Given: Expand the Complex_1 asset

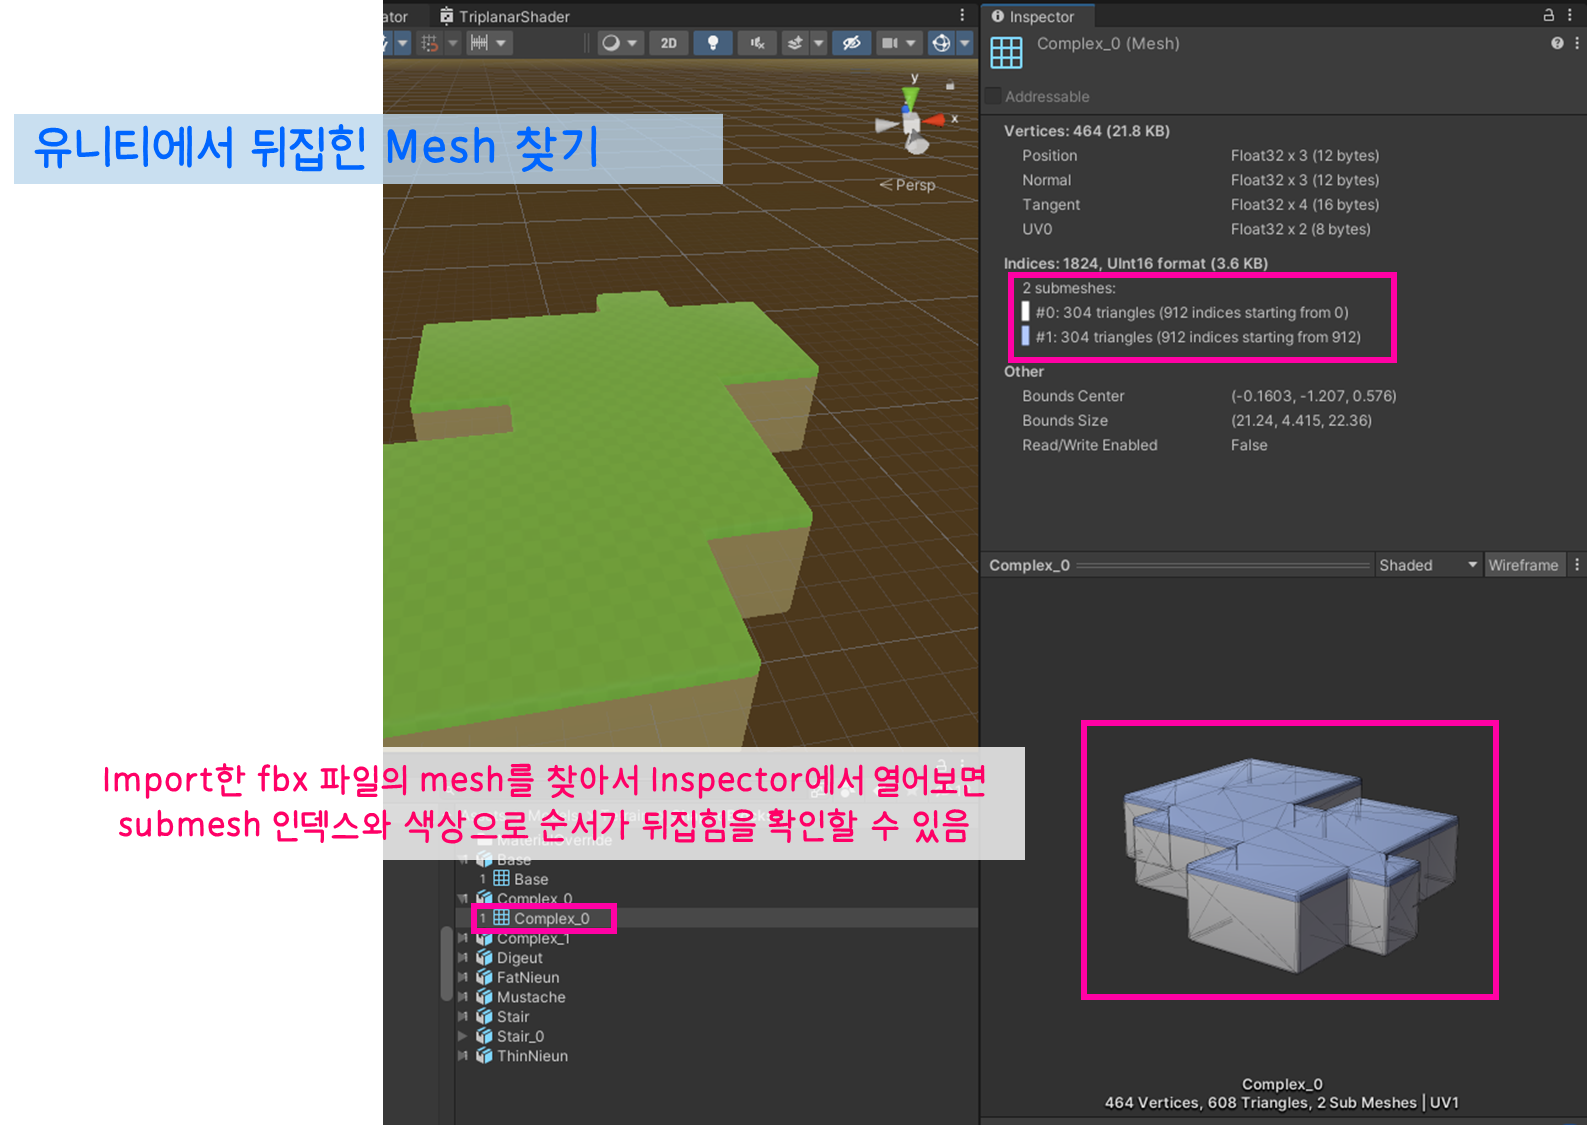Looking at the screenshot, I should tap(462, 938).
